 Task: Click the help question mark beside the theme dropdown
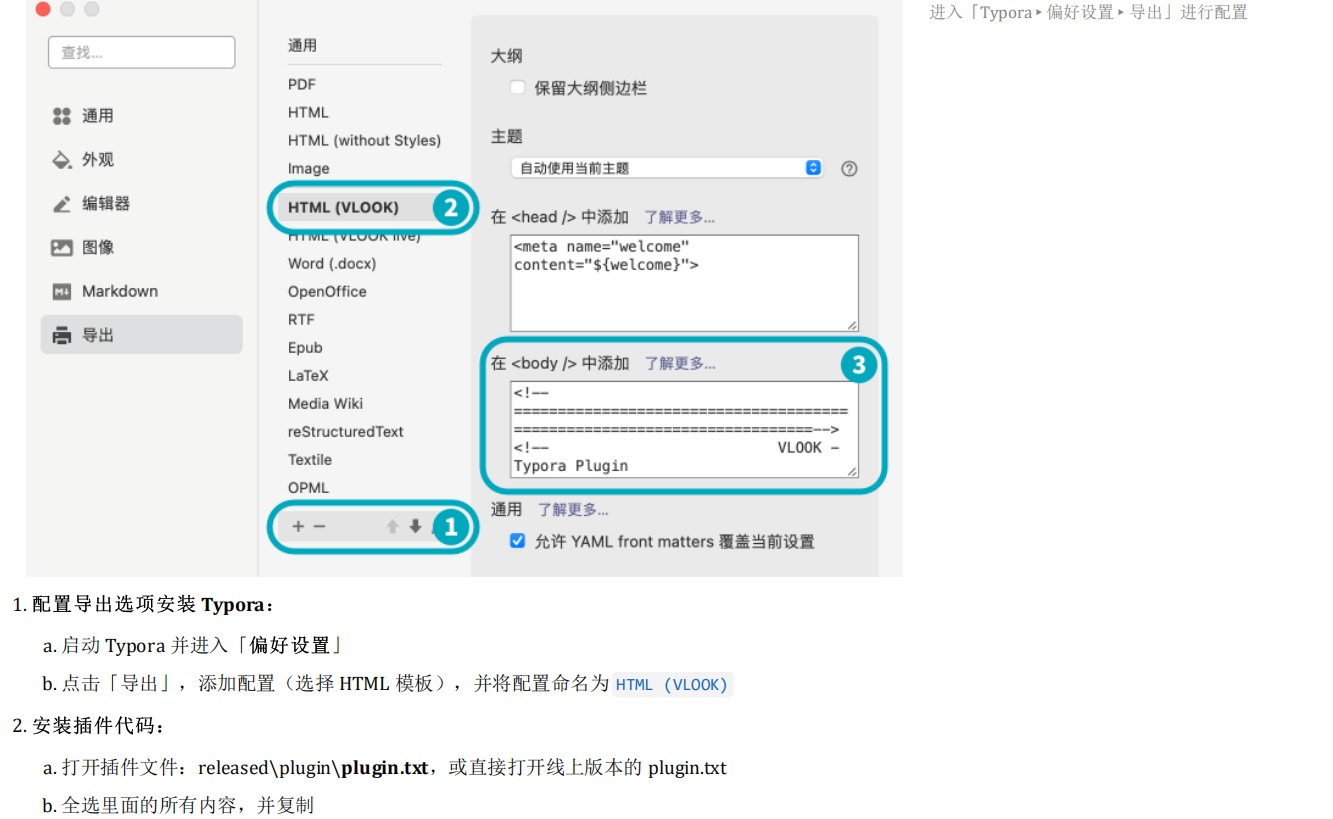pos(849,169)
